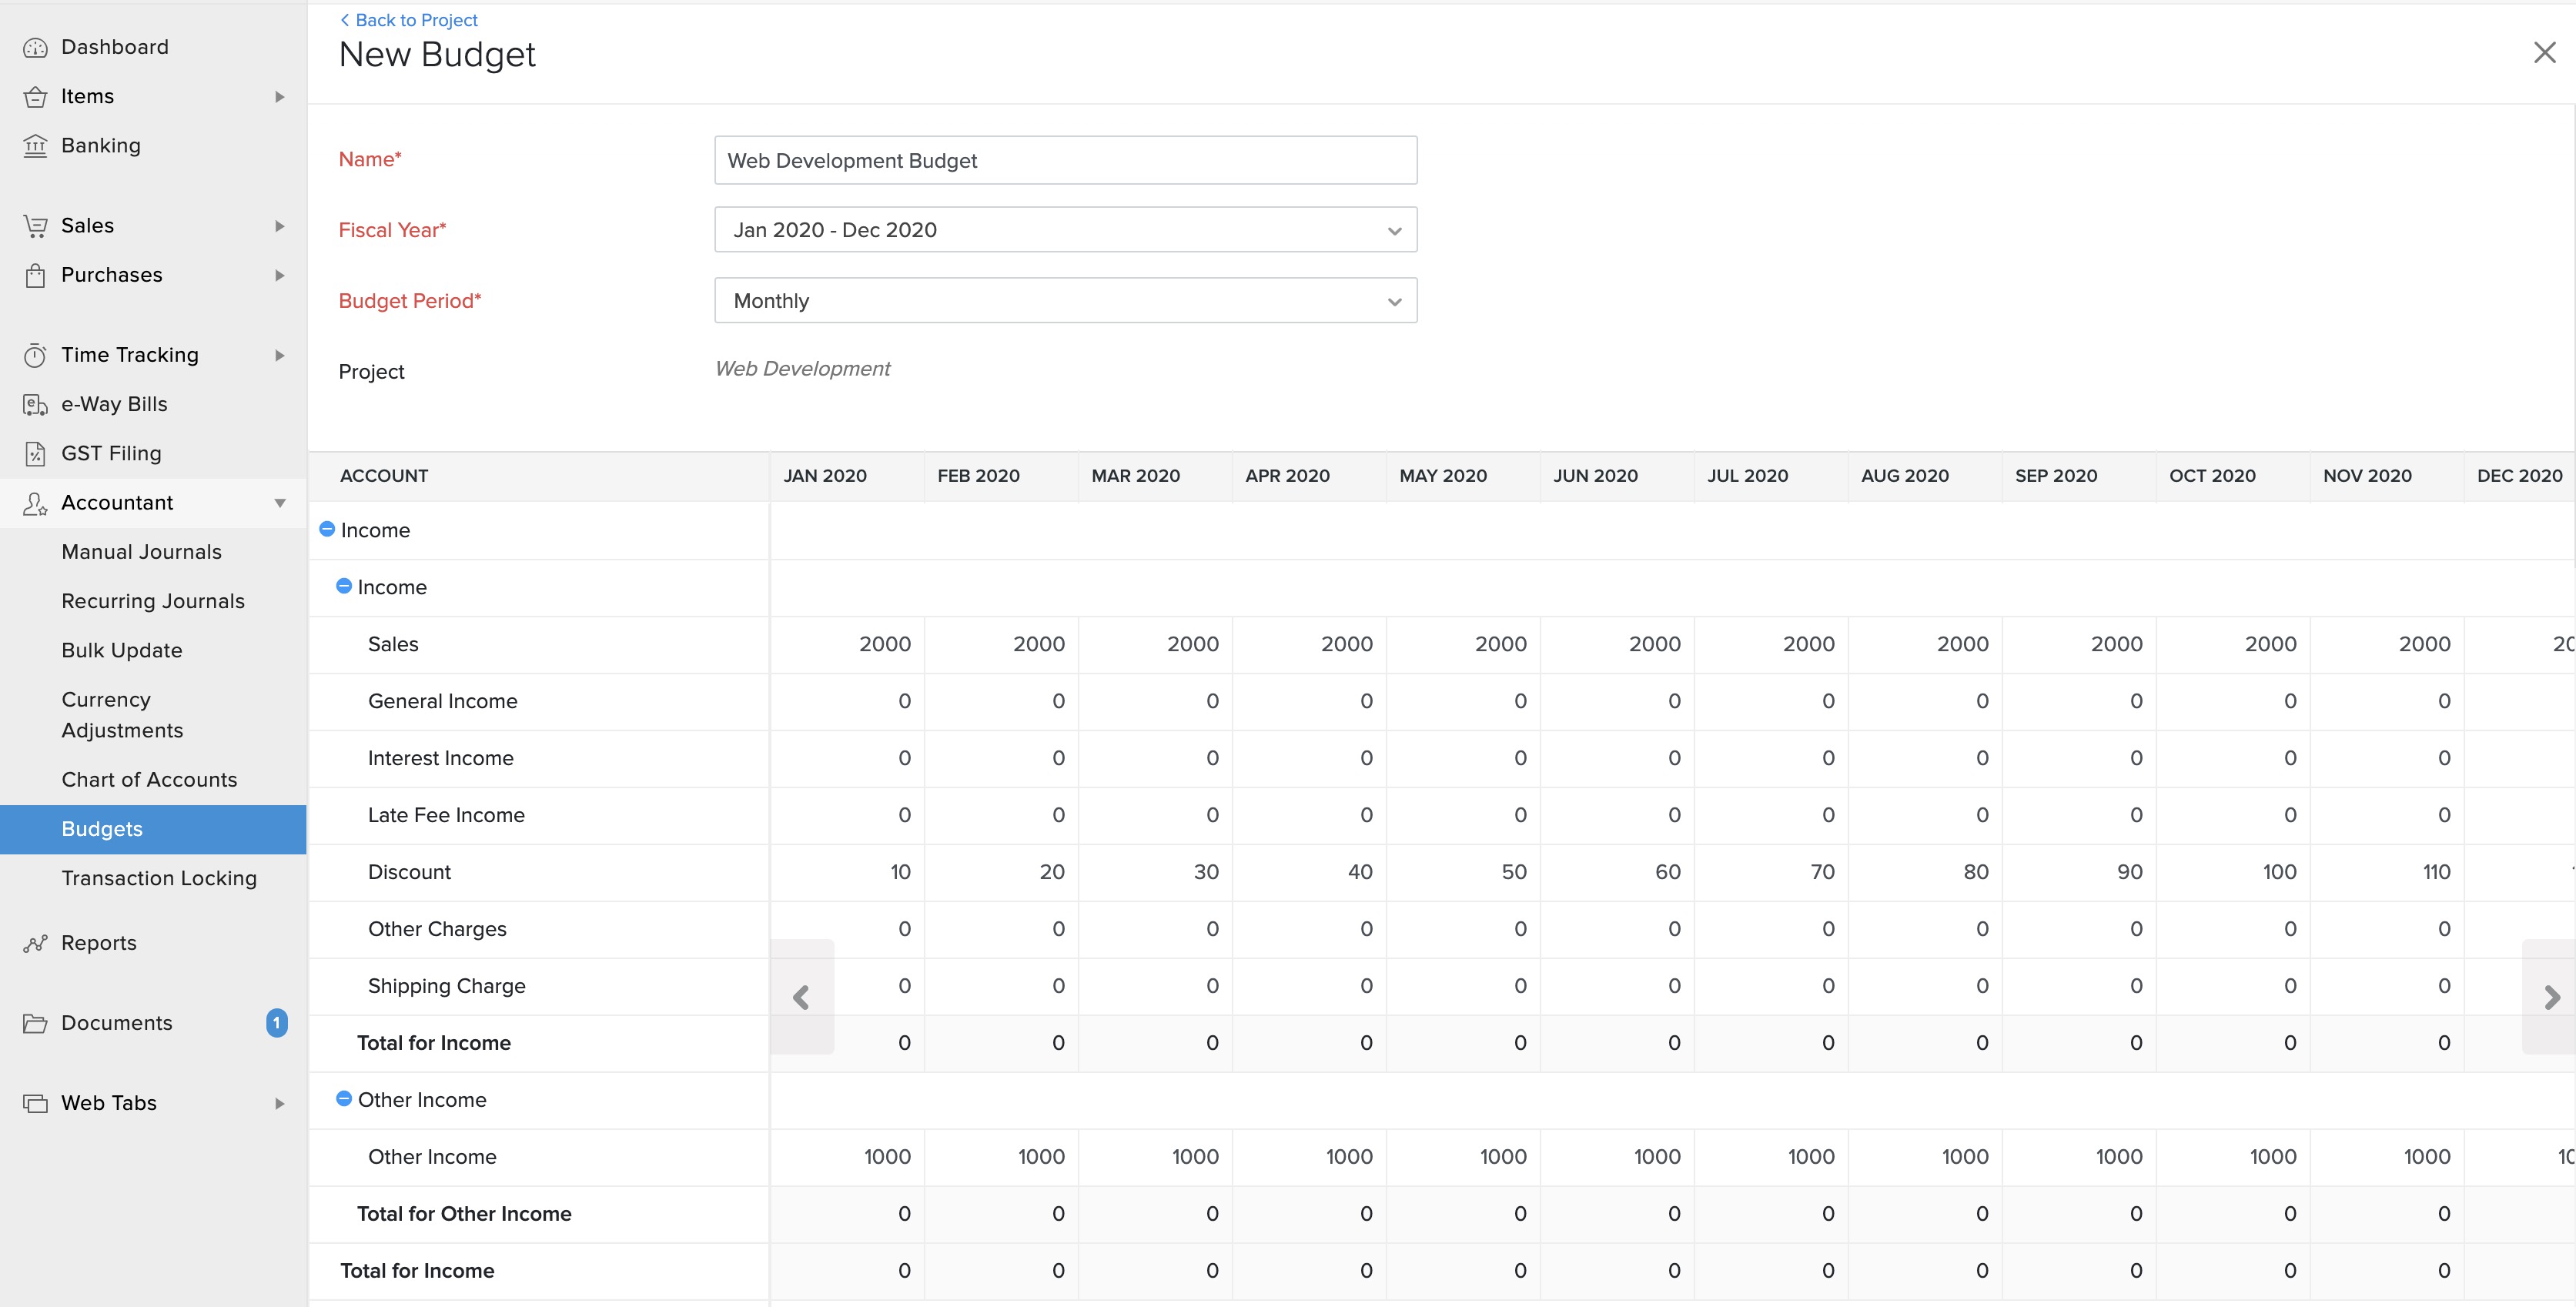Open the Fiscal Year dropdown
The width and height of the screenshot is (2576, 1307).
click(1065, 230)
